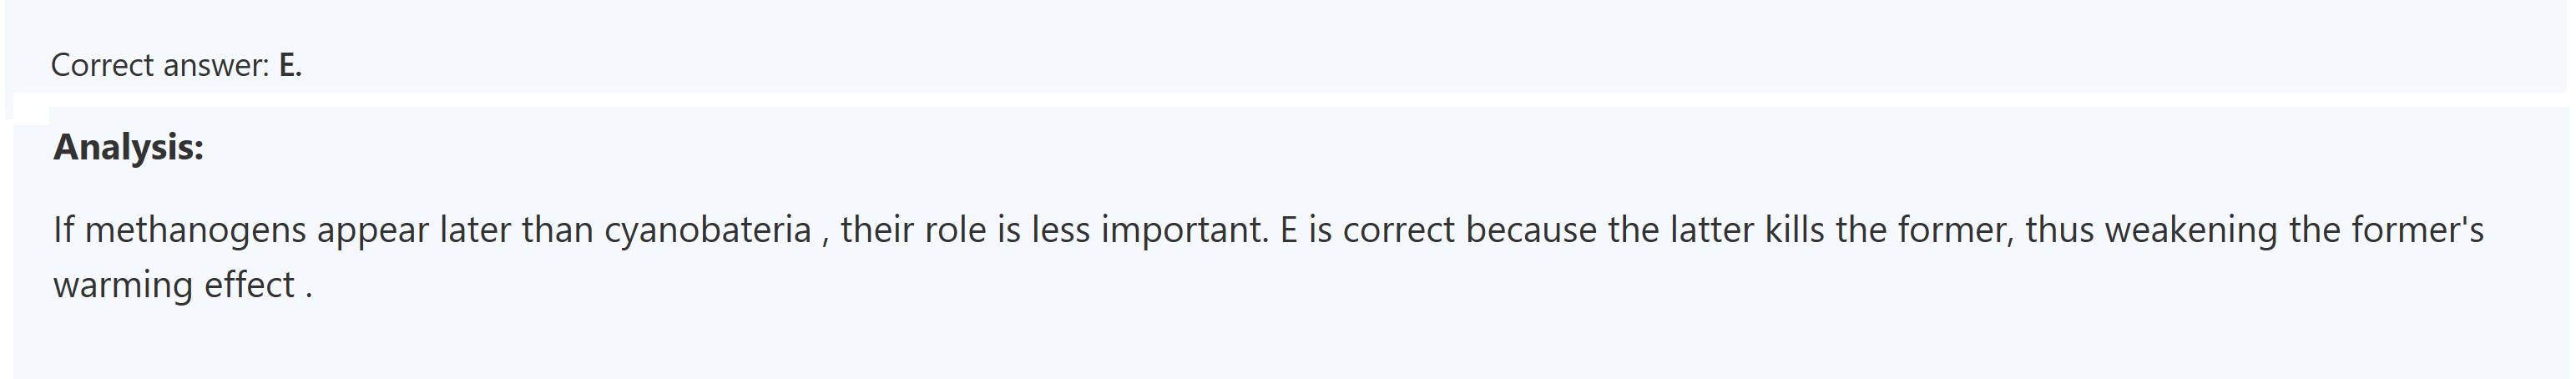This screenshot has width=2576, height=379.
Task: Click the word "correct" in "E is correct"
Action: (x=1399, y=230)
